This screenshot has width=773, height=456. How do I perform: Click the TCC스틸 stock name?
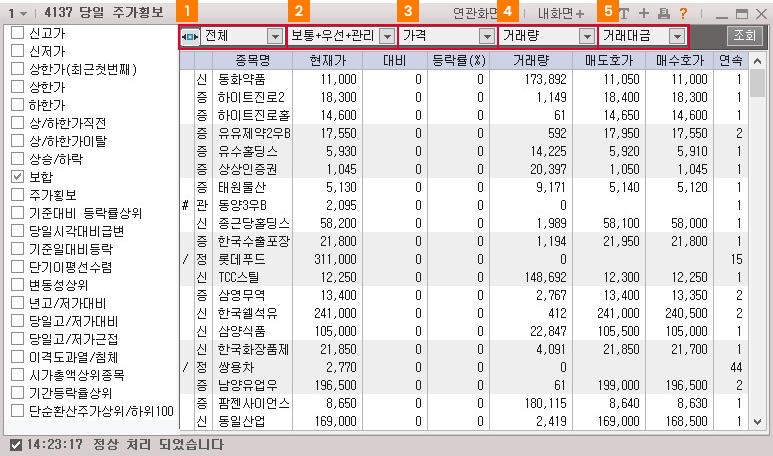[238, 277]
